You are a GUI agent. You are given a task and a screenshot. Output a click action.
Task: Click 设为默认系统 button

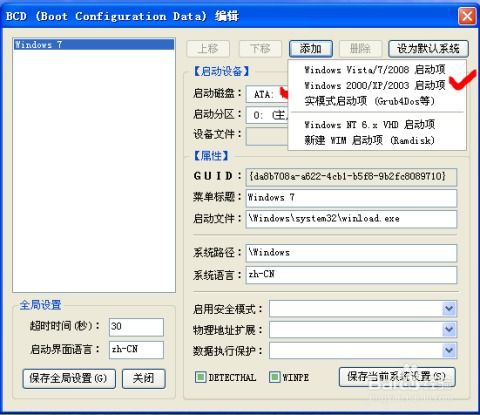428,49
